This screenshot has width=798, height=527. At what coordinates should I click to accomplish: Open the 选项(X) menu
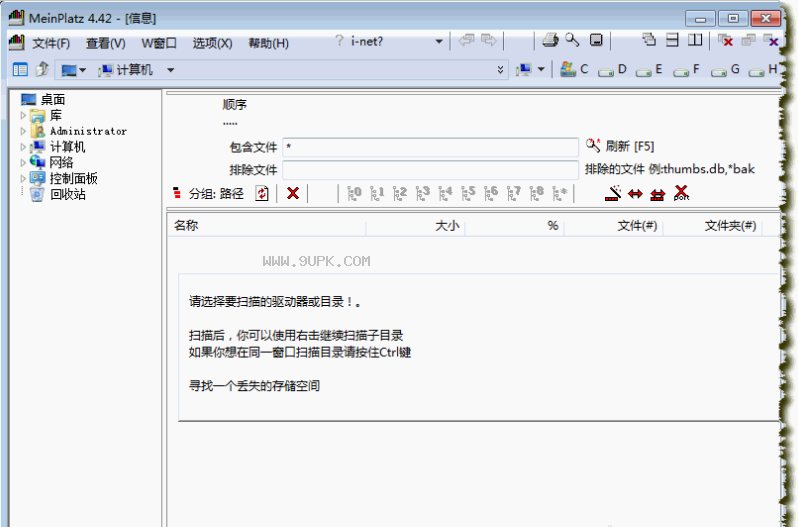212,43
